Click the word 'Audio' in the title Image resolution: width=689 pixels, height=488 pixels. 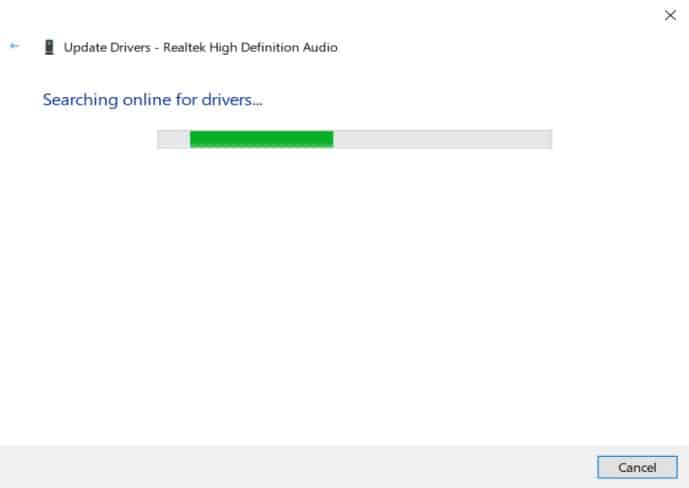pyautogui.click(x=320, y=47)
